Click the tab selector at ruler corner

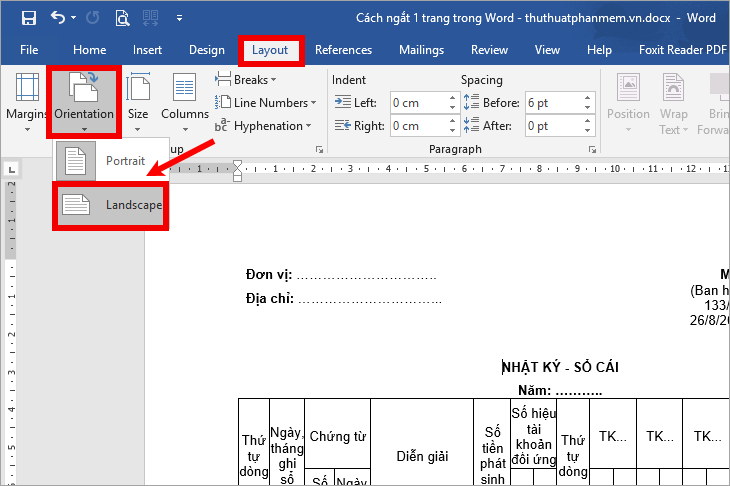pos(12,169)
